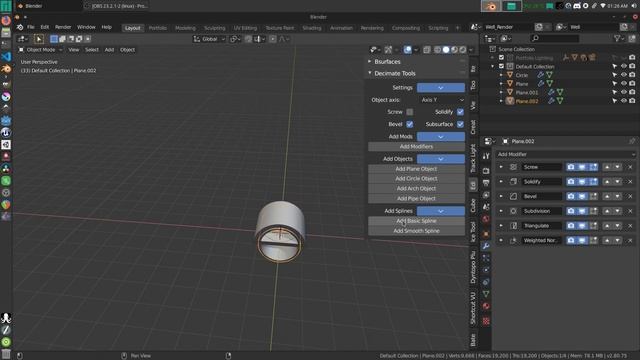
Task: Open the Output properties tab icon
Action: click(486, 182)
